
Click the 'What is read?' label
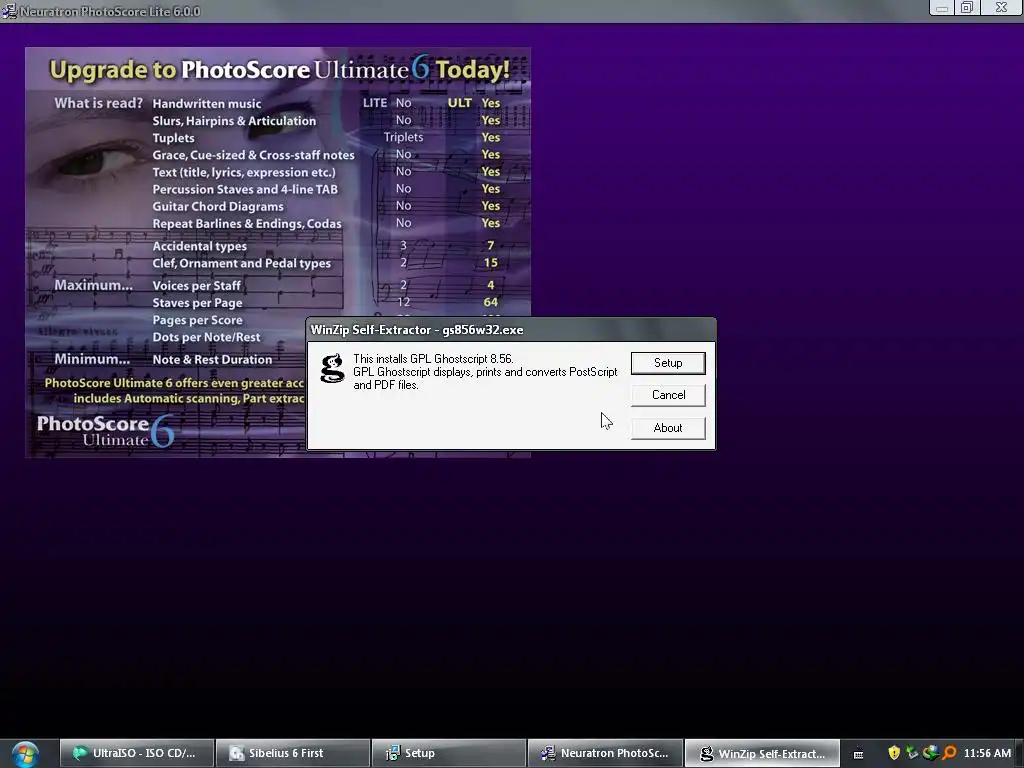[98, 103]
